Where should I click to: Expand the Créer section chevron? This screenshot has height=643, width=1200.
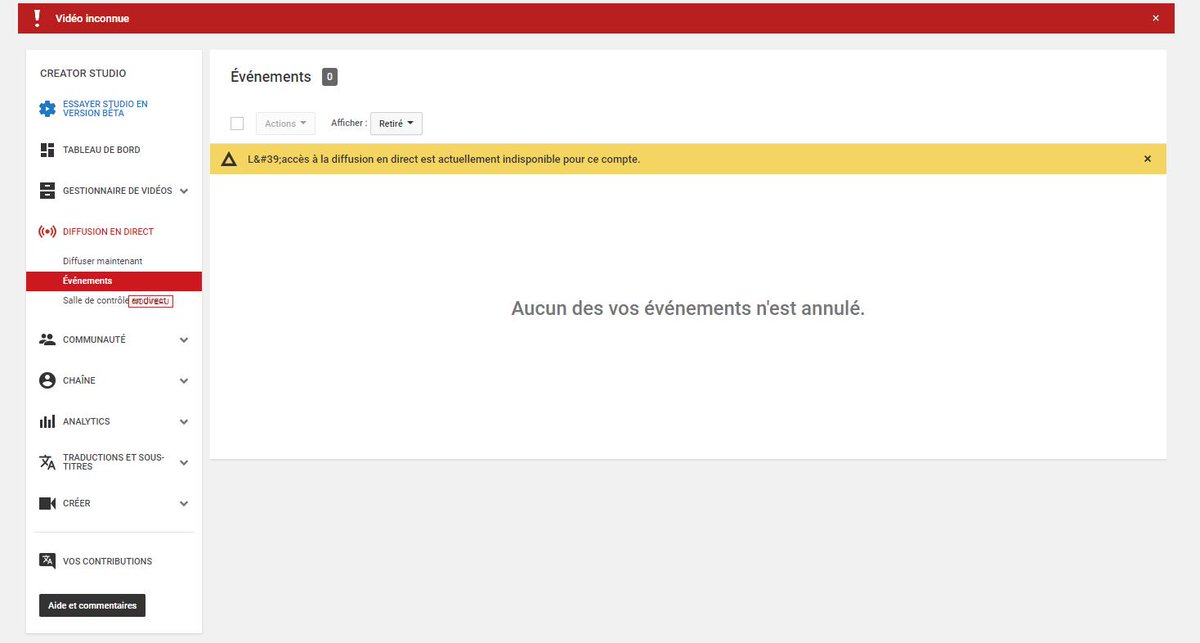184,504
